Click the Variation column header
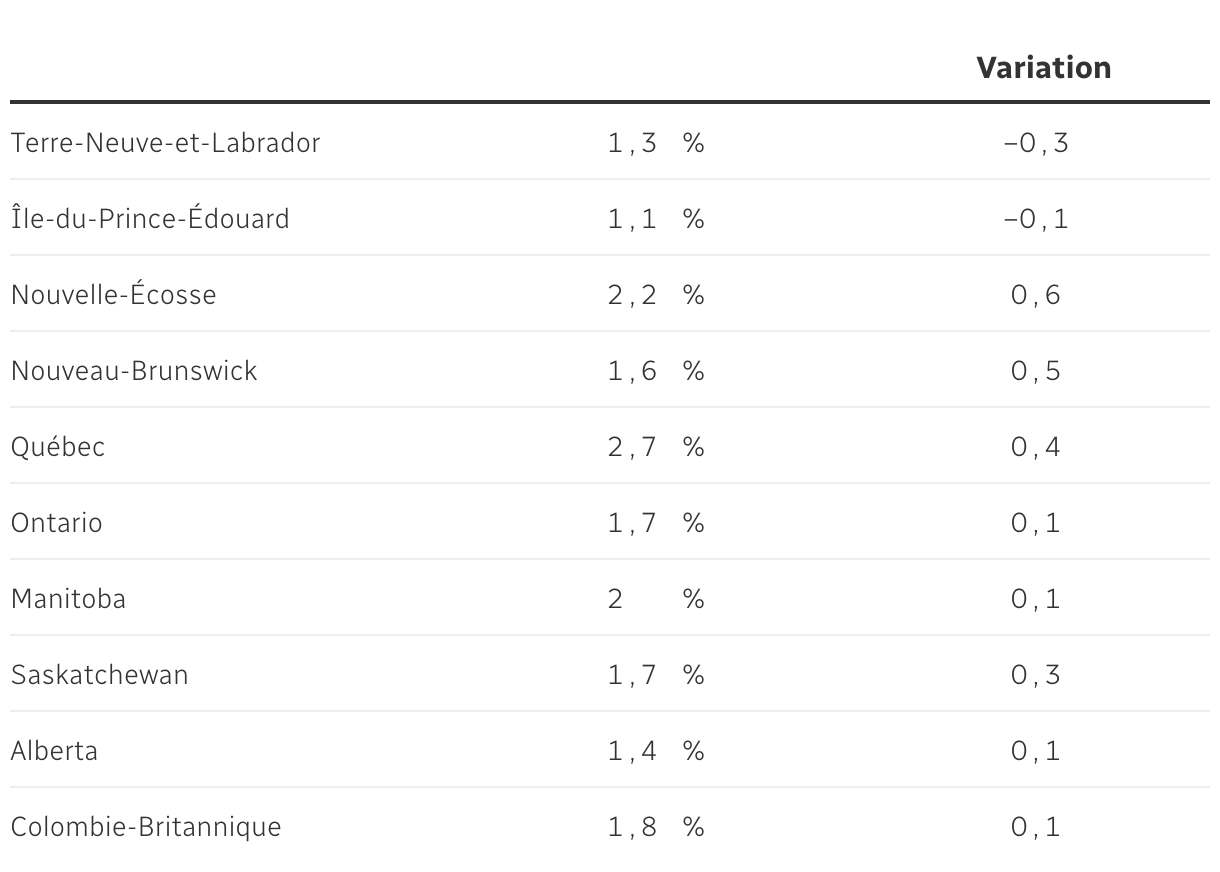 point(1043,67)
